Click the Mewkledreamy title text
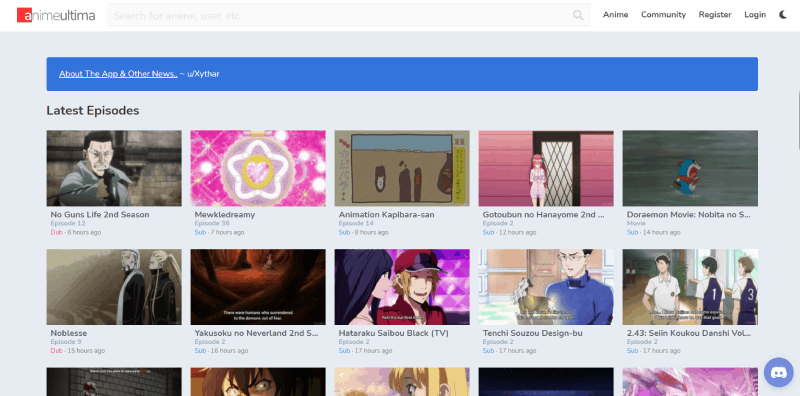 225,215
